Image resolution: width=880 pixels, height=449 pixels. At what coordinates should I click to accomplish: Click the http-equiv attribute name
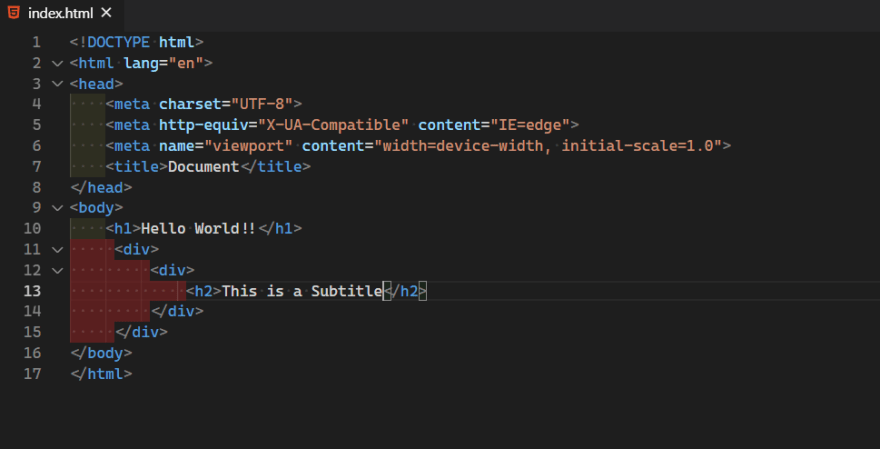(x=204, y=125)
